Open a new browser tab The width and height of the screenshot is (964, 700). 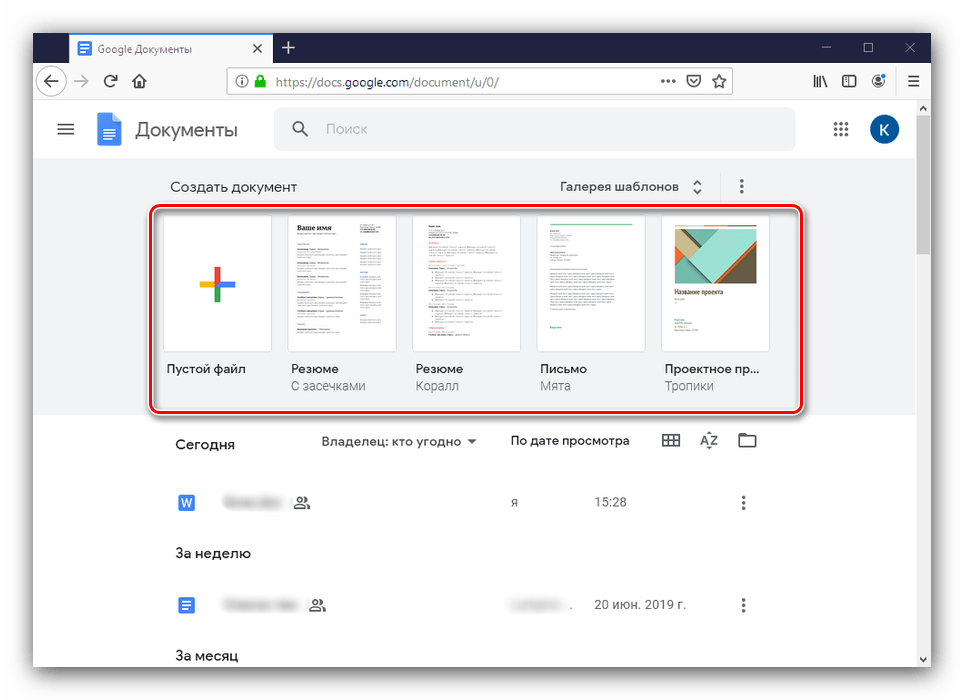point(288,48)
